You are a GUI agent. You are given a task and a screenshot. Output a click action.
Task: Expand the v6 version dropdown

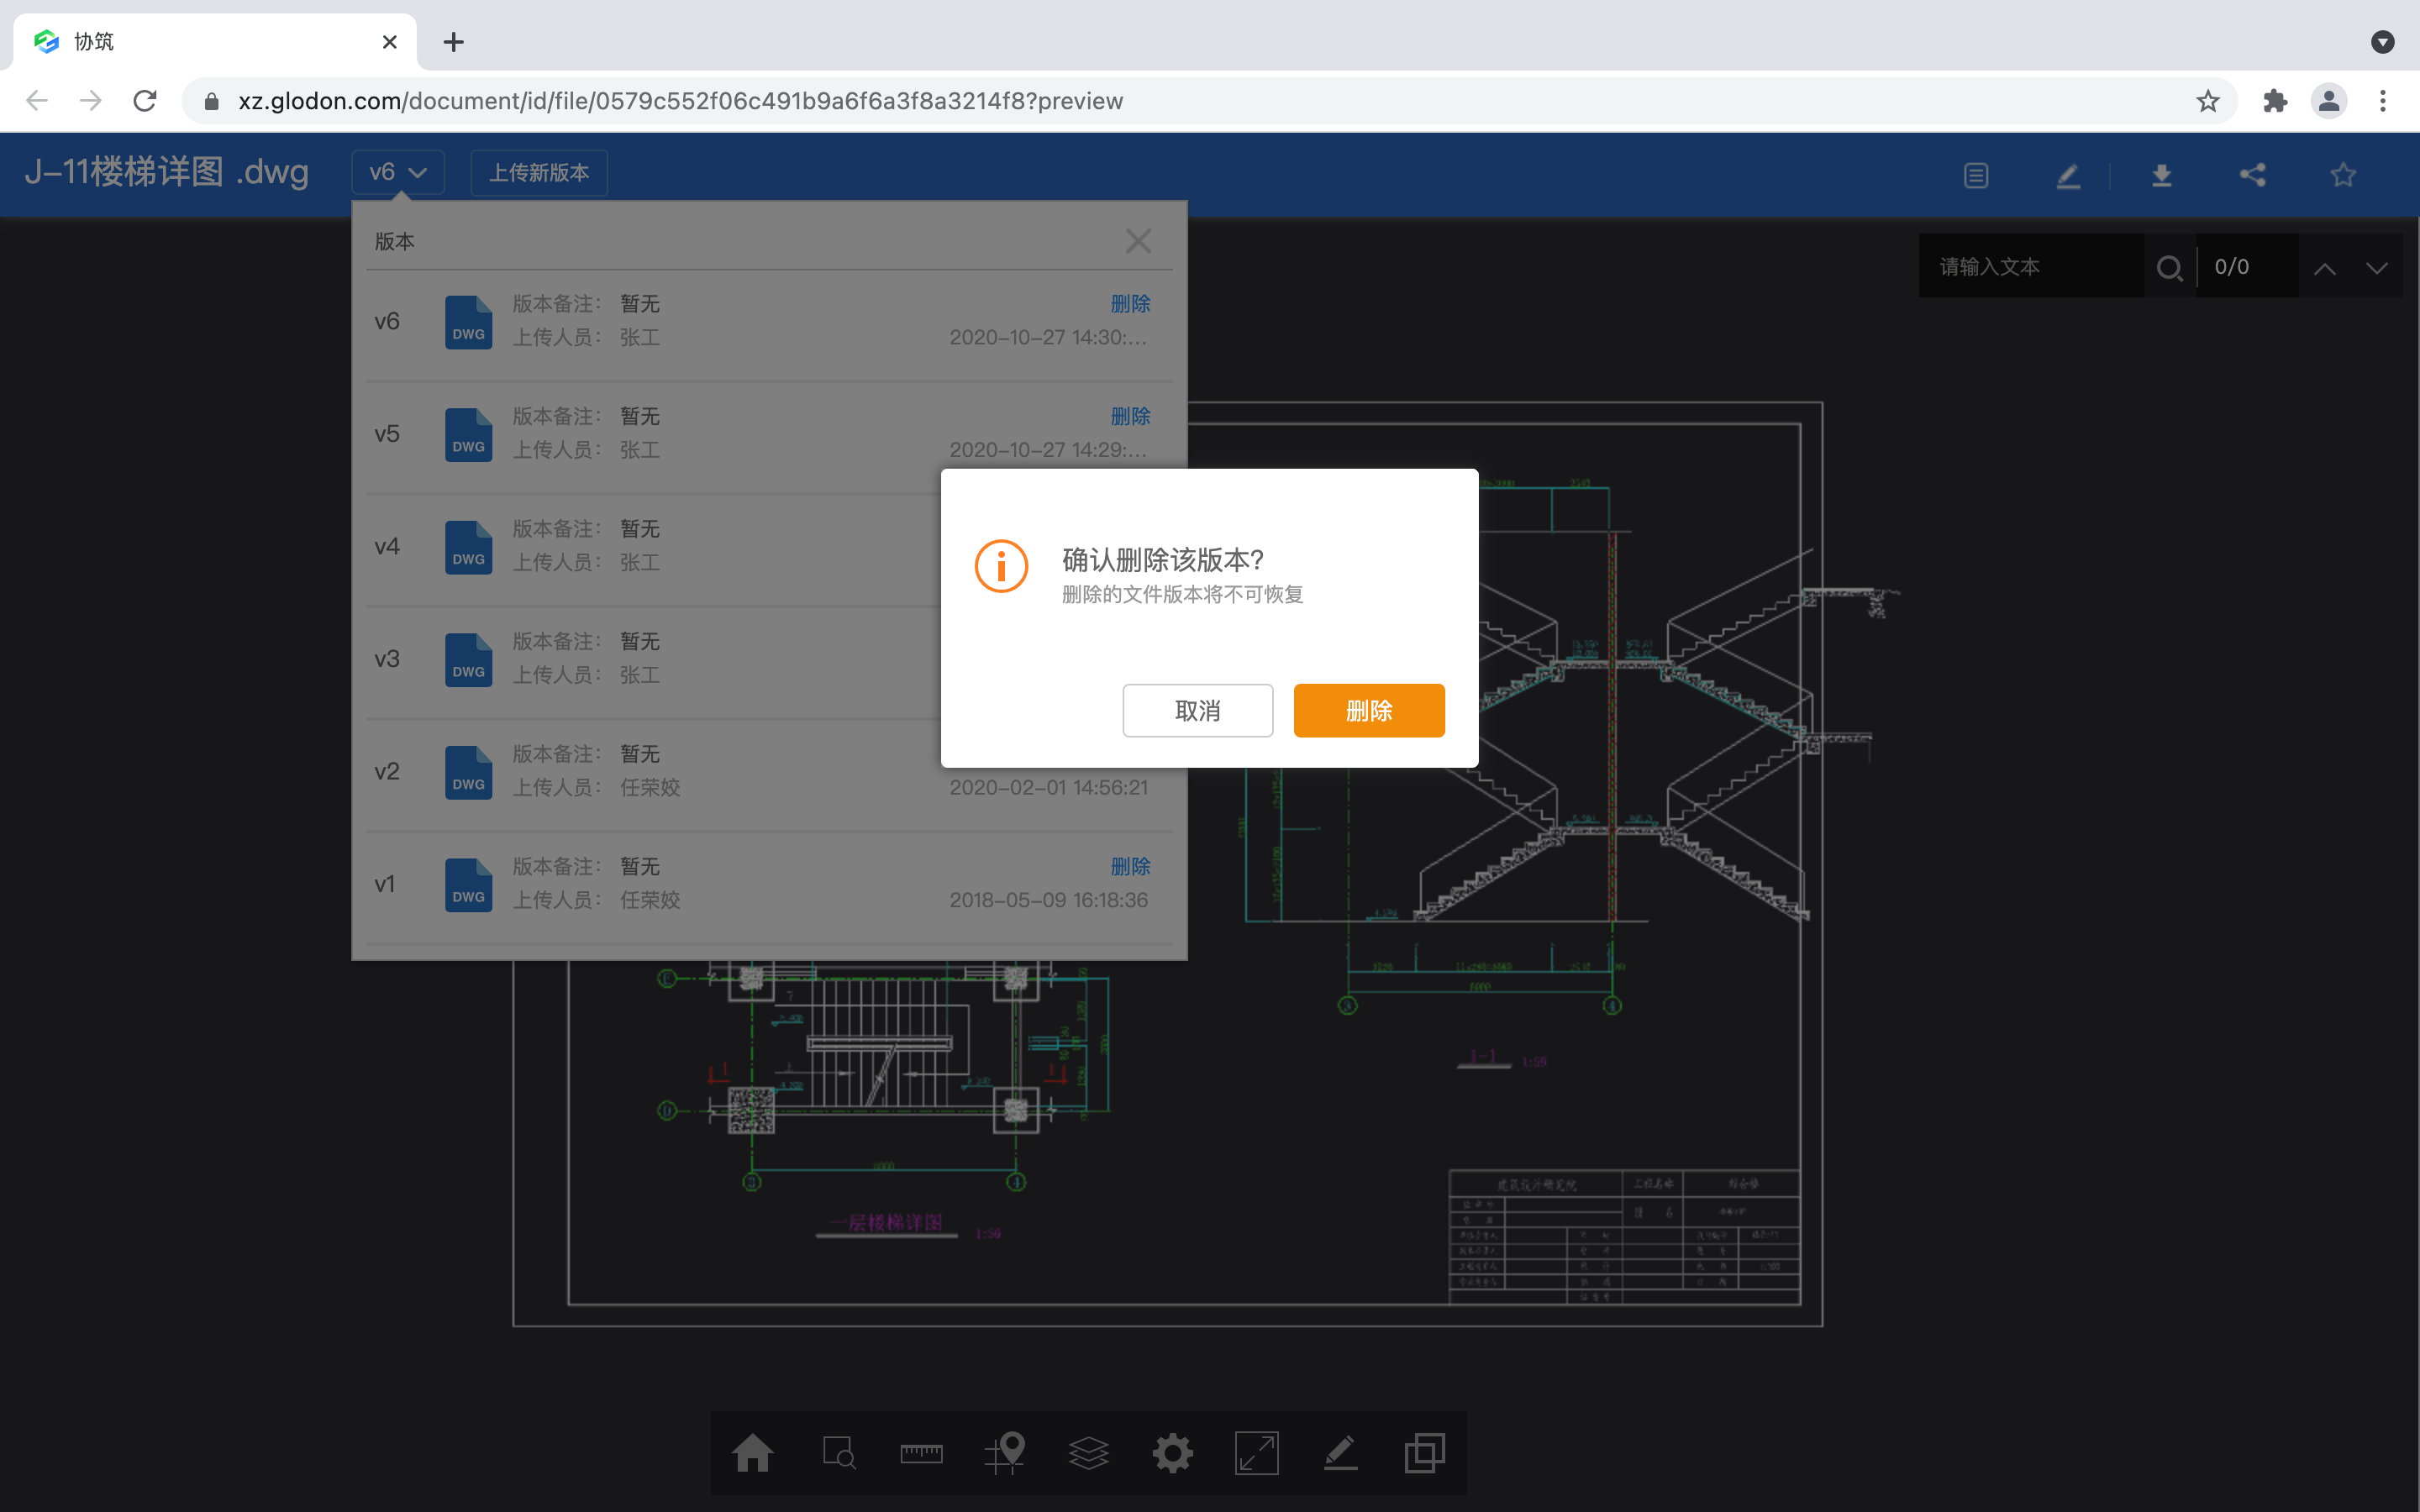pyautogui.click(x=398, y=172)
